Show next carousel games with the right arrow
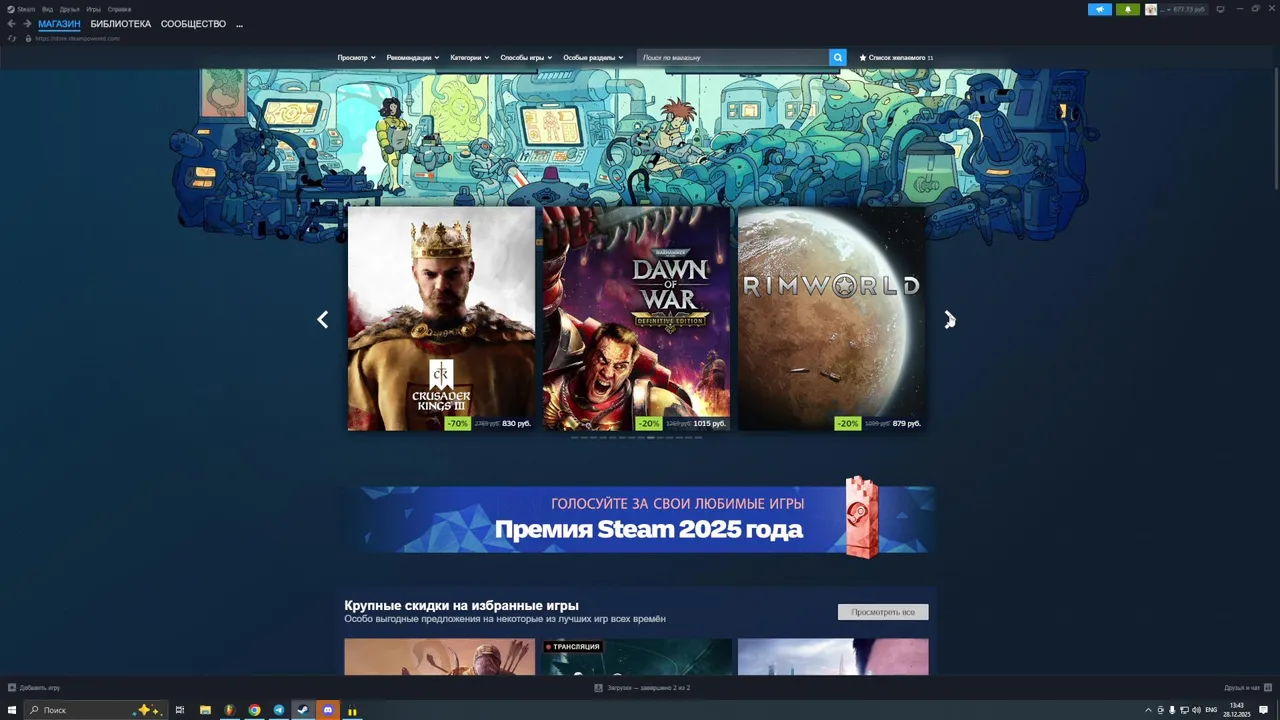Viewport: 1280px width, 720px height. 949,319
